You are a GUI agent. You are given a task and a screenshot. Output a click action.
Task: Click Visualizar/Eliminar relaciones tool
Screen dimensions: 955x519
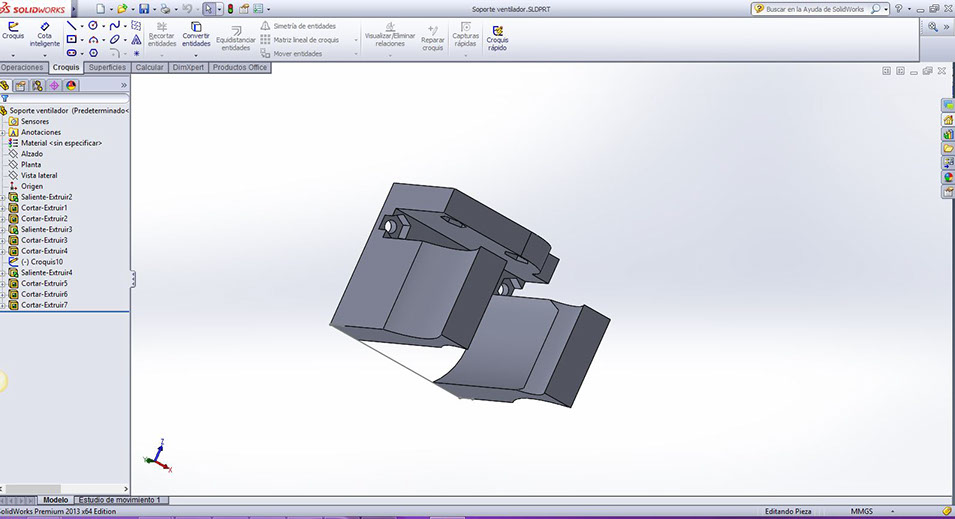point(390,35)
